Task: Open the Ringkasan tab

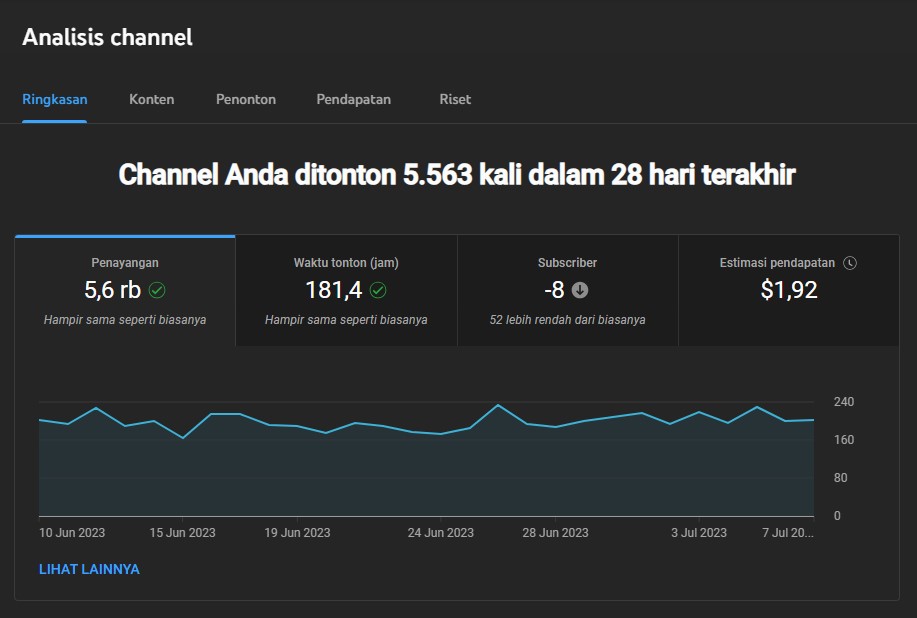Action: 55,99
